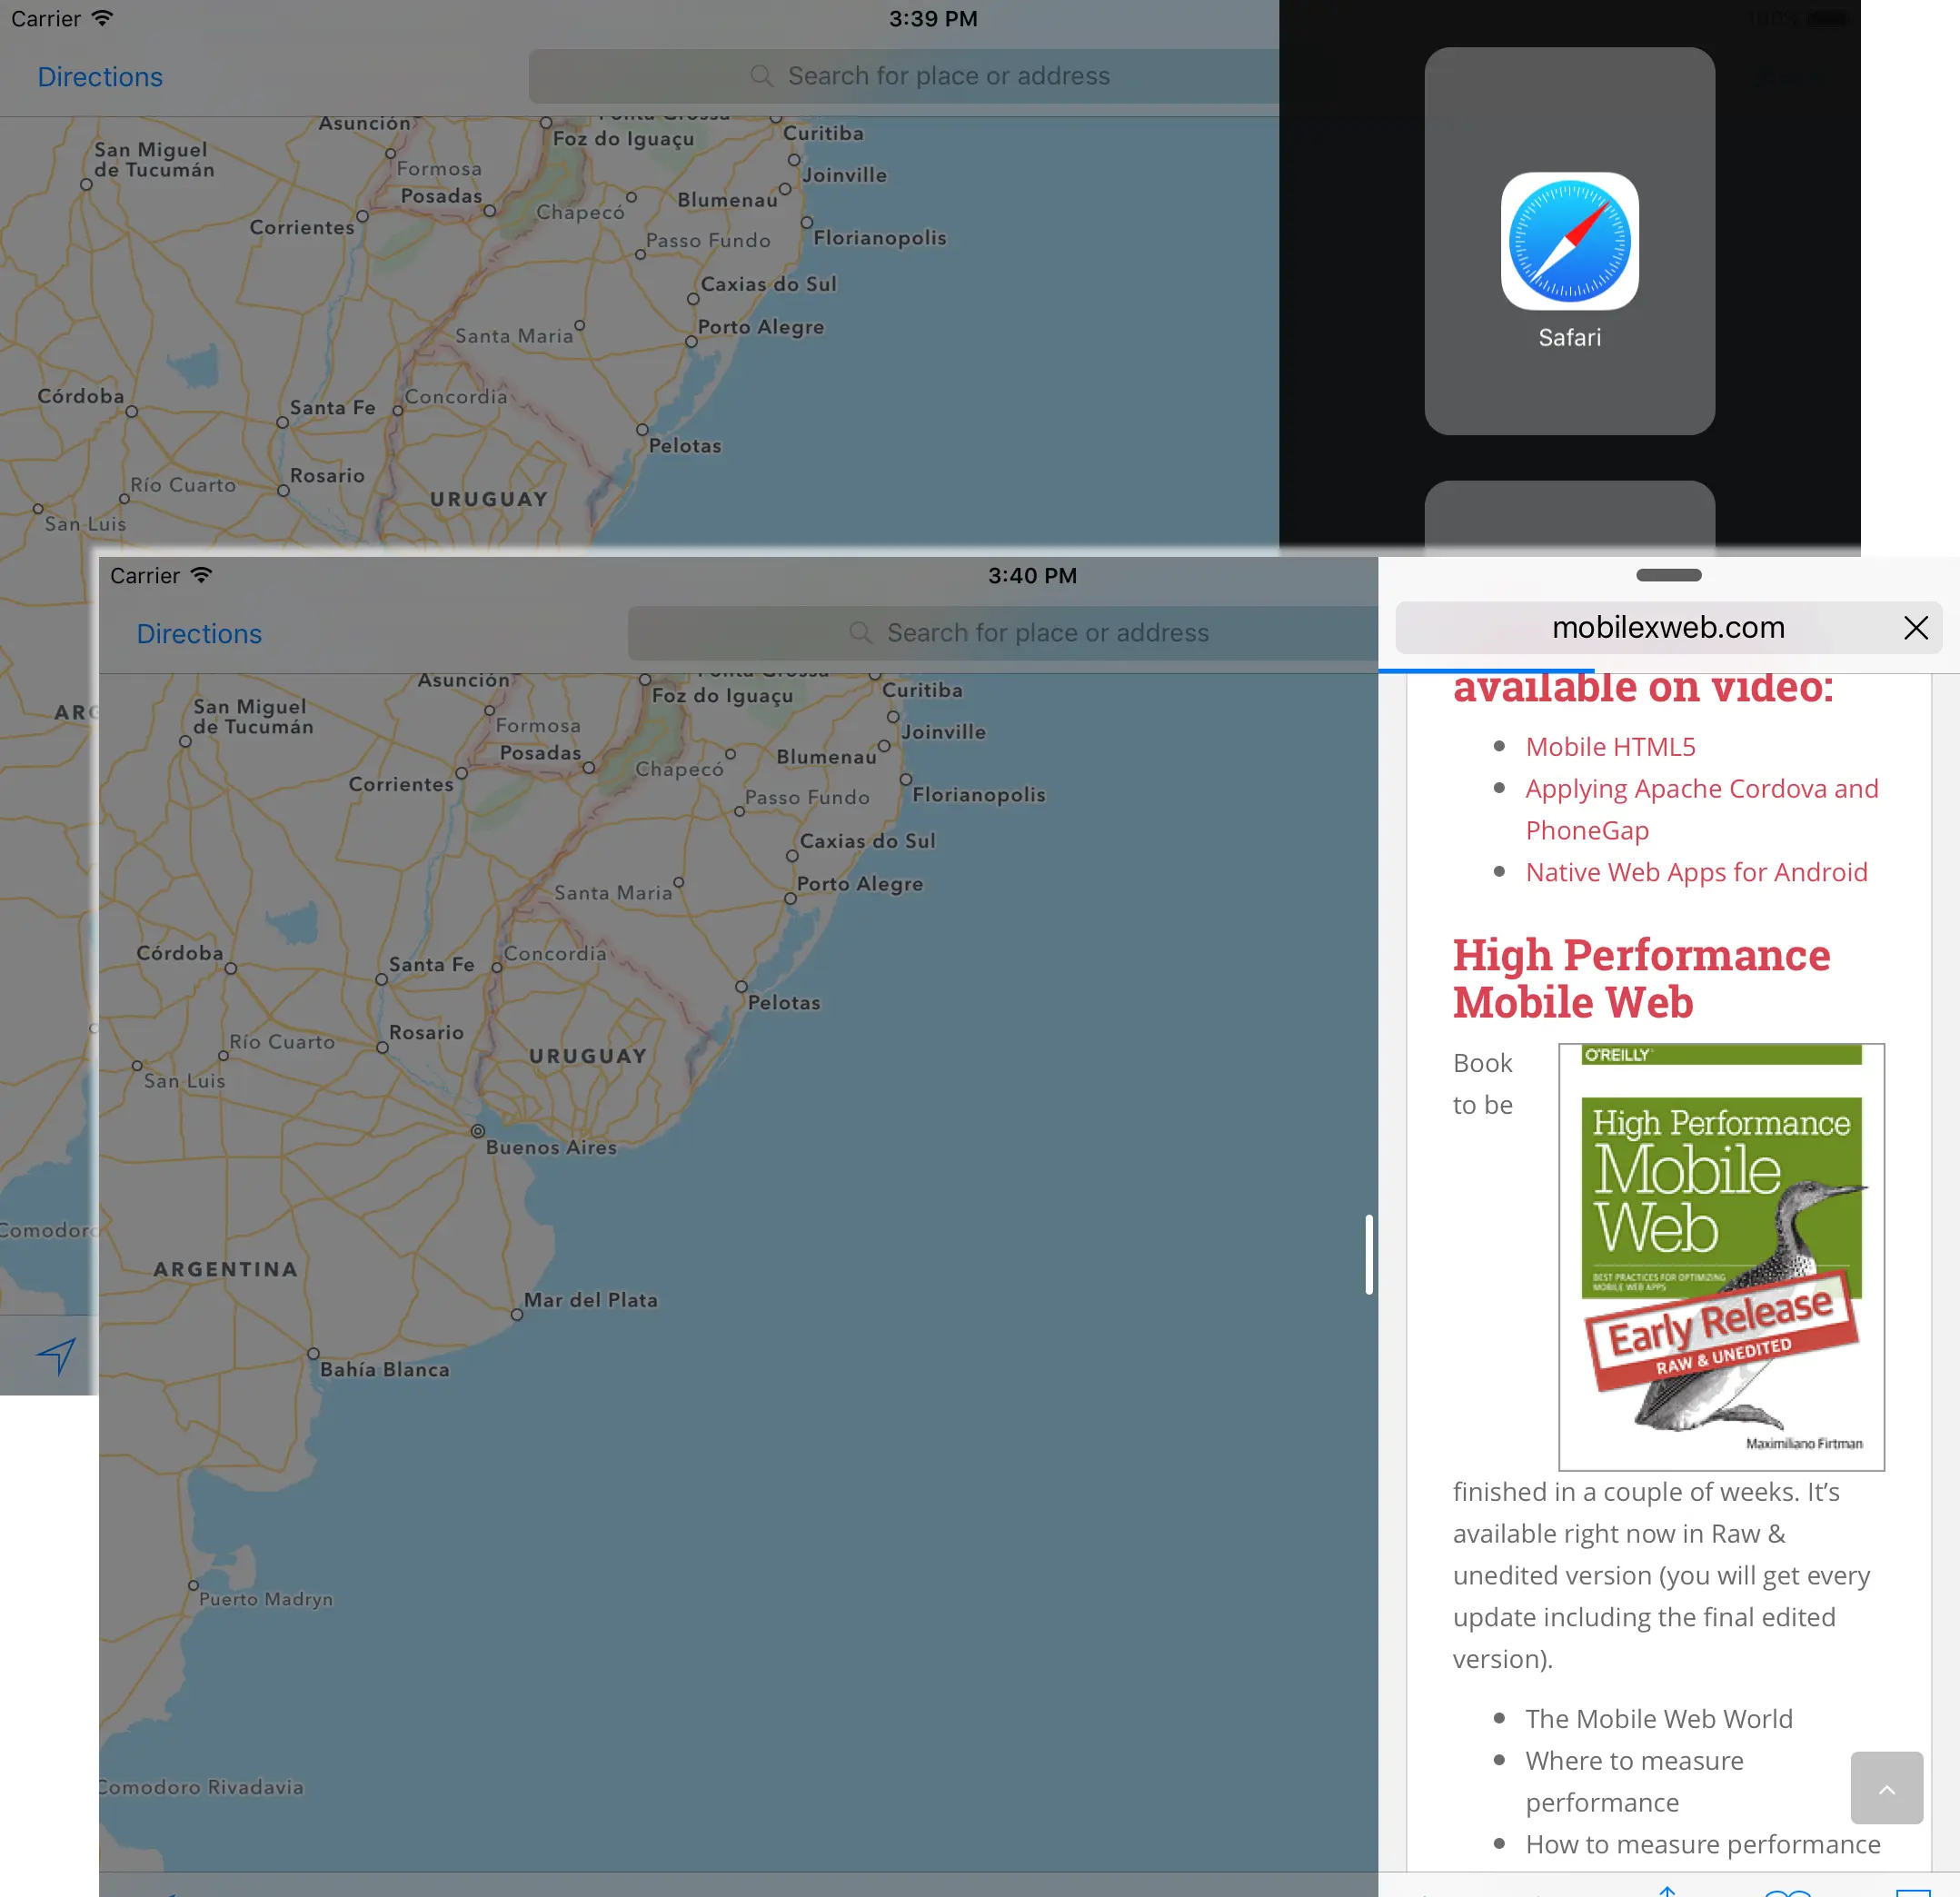1960x1897 pixels.
Task: Open the Safari app icon in slide-over picker
Action: coord(1569,241)
